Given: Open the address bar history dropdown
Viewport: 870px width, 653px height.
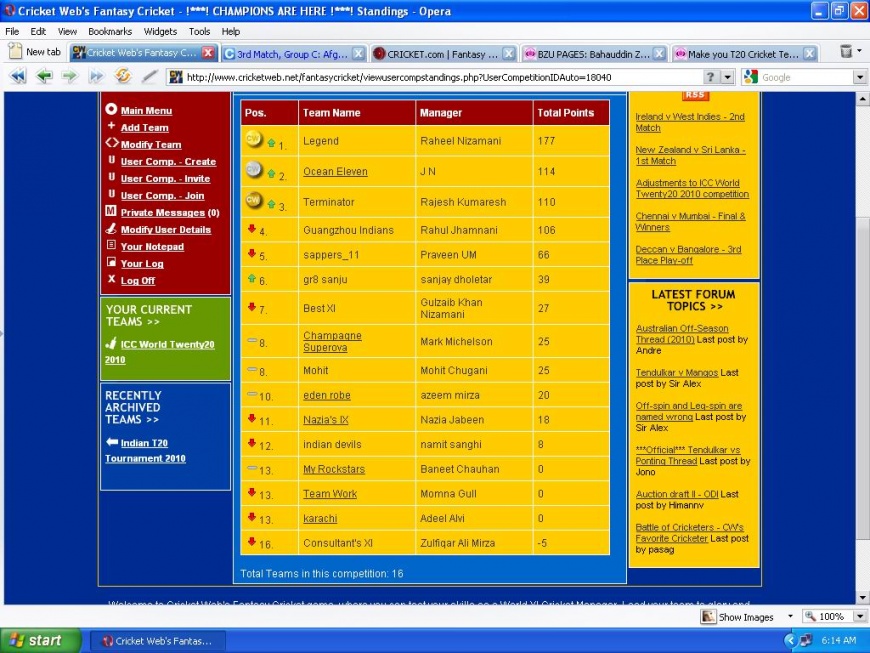Looking at the screenshot, I should pyautogui.click(x=727, y=77).
